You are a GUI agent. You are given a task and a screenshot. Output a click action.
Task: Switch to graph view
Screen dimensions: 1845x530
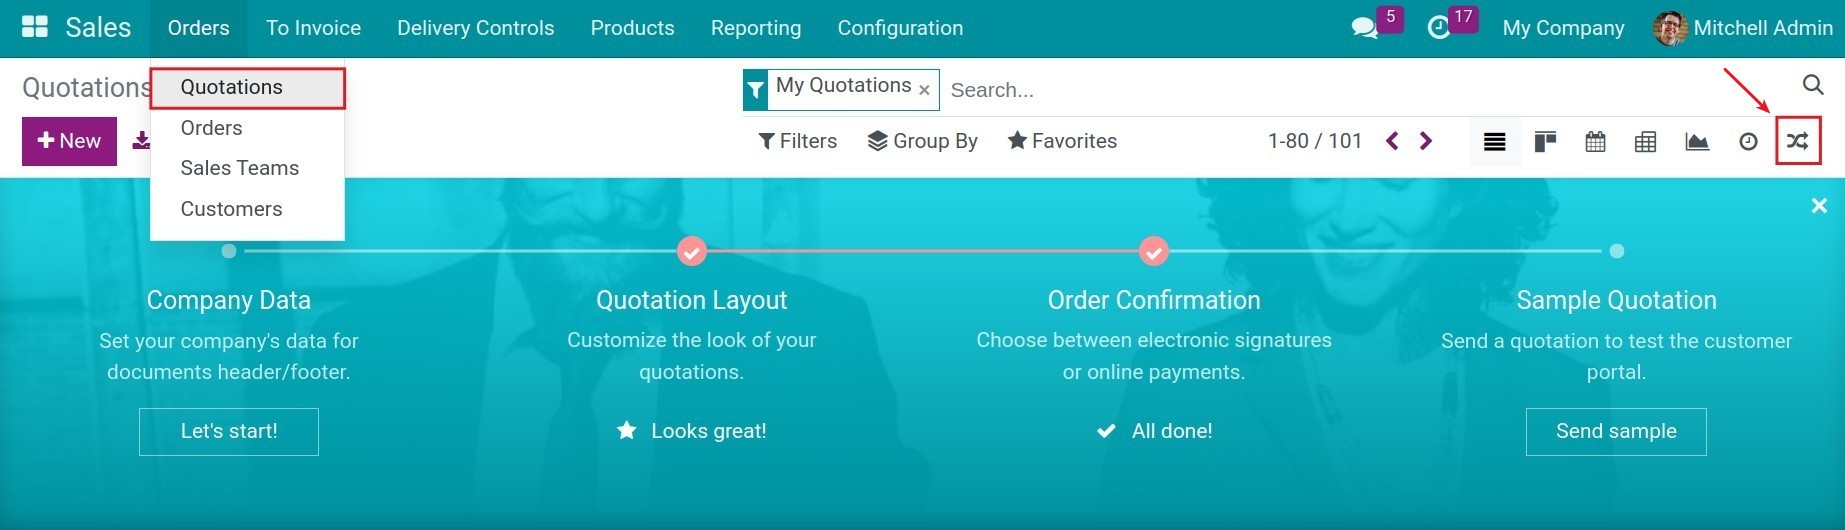pyautogui.click(x=1697, y=142)
